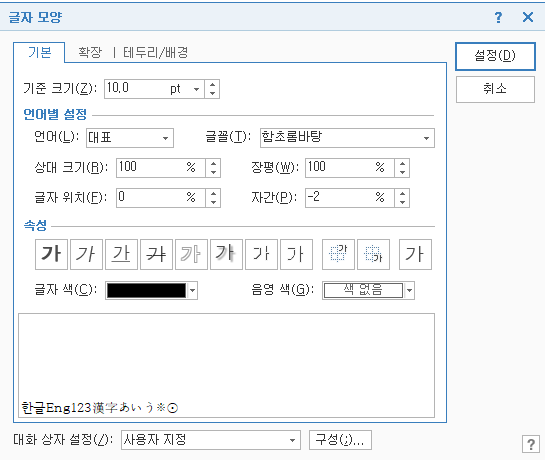Decrease 상대 크기 with down arrow

tap(213, 173)
